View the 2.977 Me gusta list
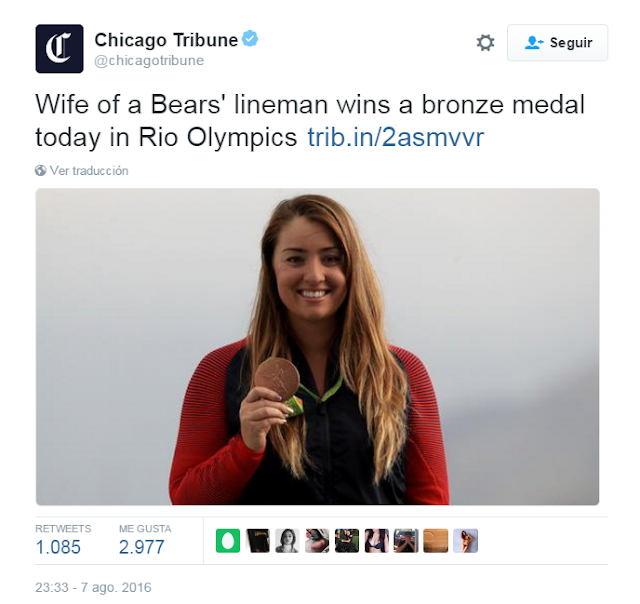The image size is (640, 604). click(142, 547)
